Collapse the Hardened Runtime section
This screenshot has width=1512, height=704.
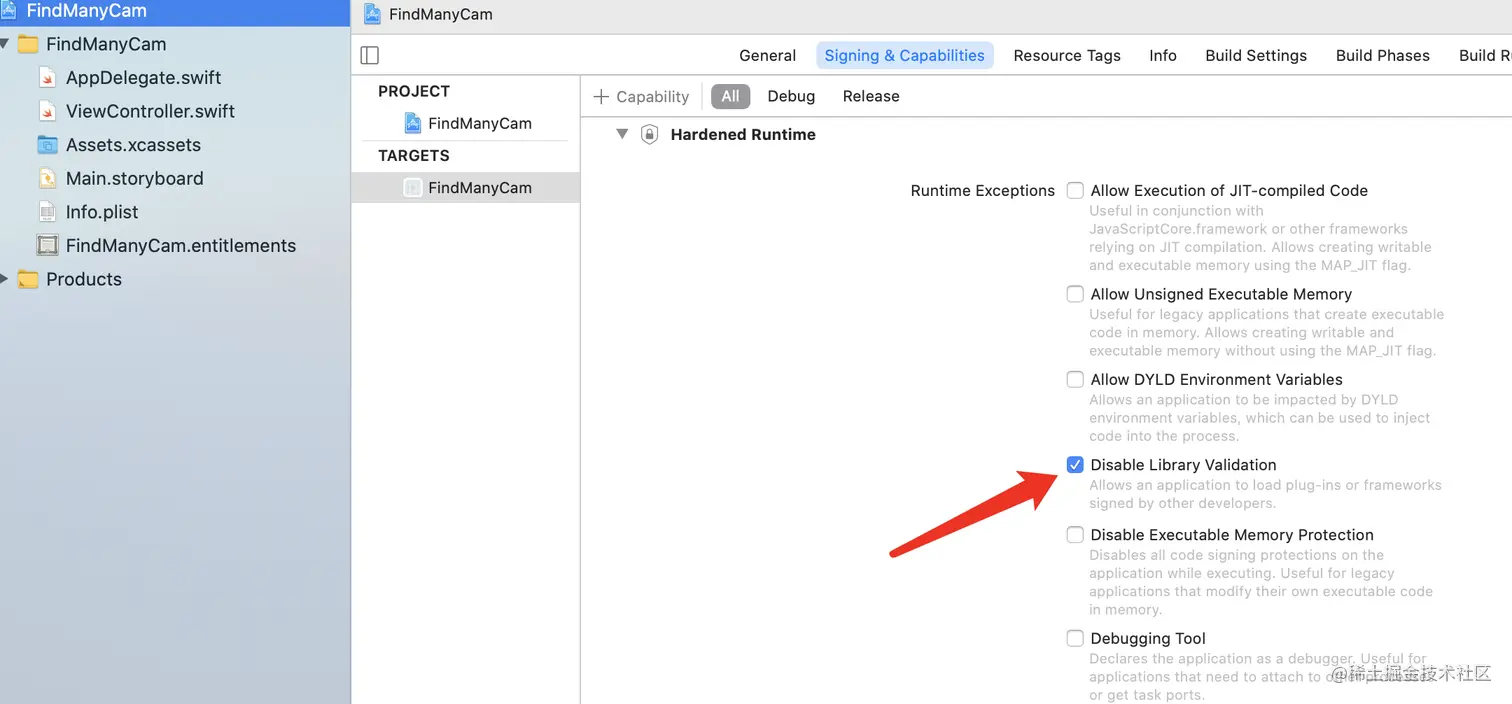tap(622, 134)
